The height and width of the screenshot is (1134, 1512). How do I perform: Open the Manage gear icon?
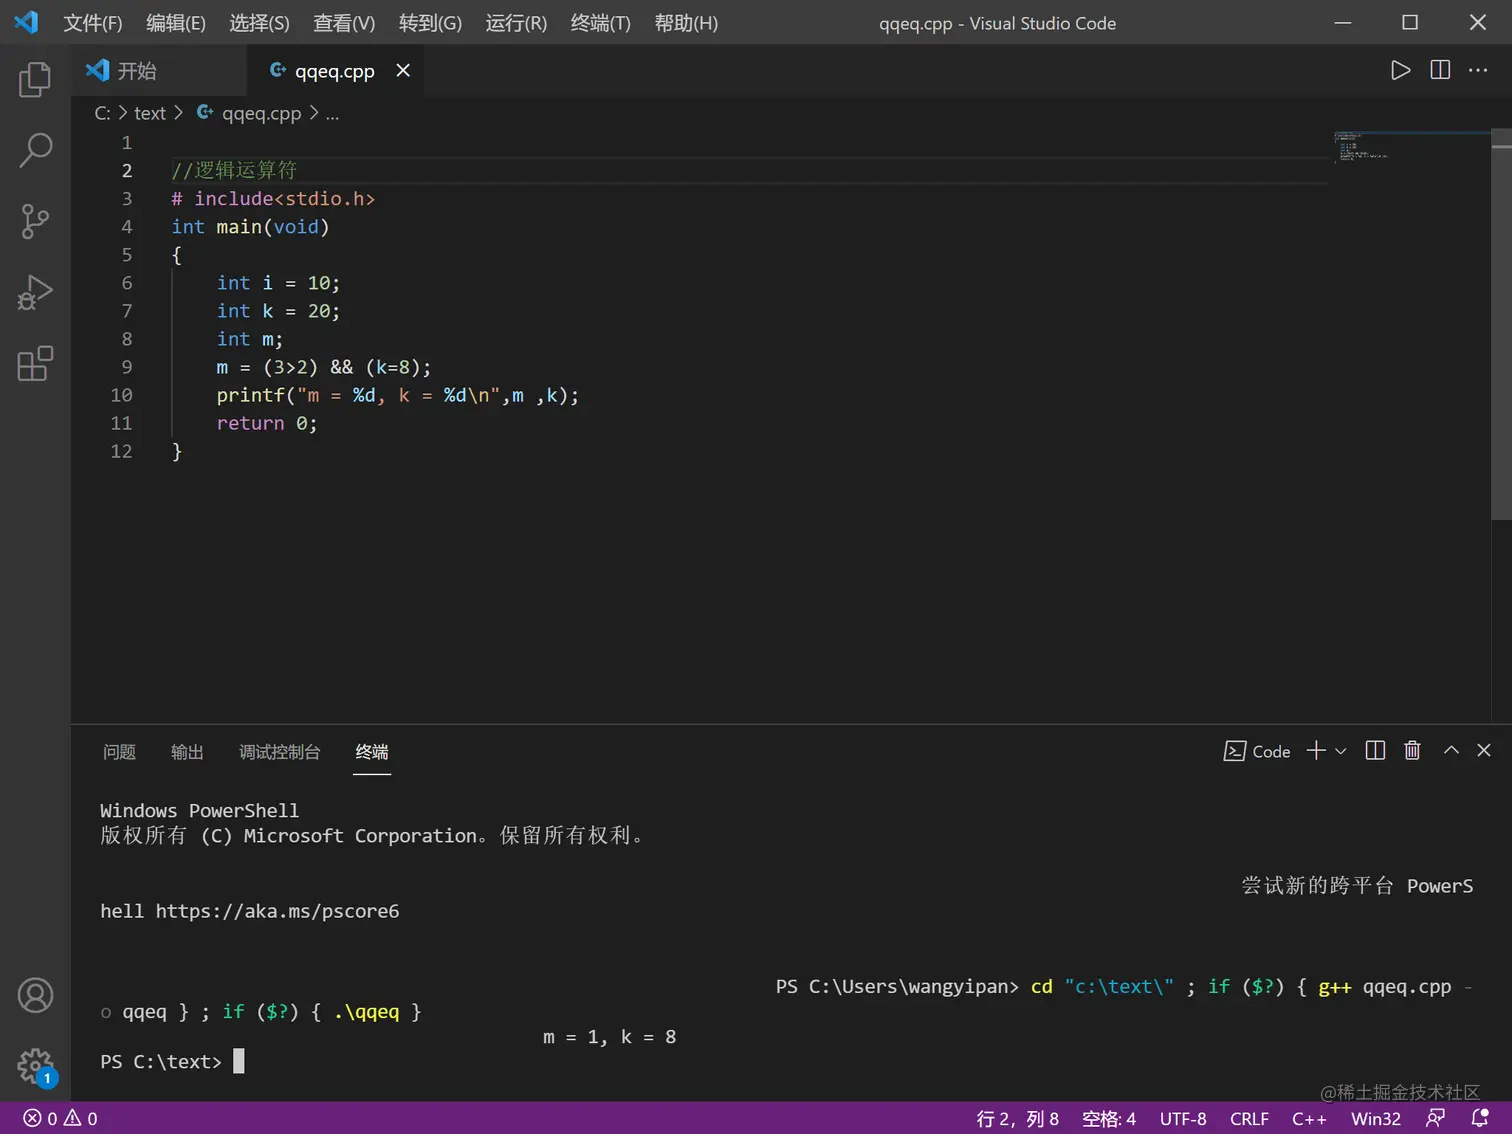tap(35, 1066)
